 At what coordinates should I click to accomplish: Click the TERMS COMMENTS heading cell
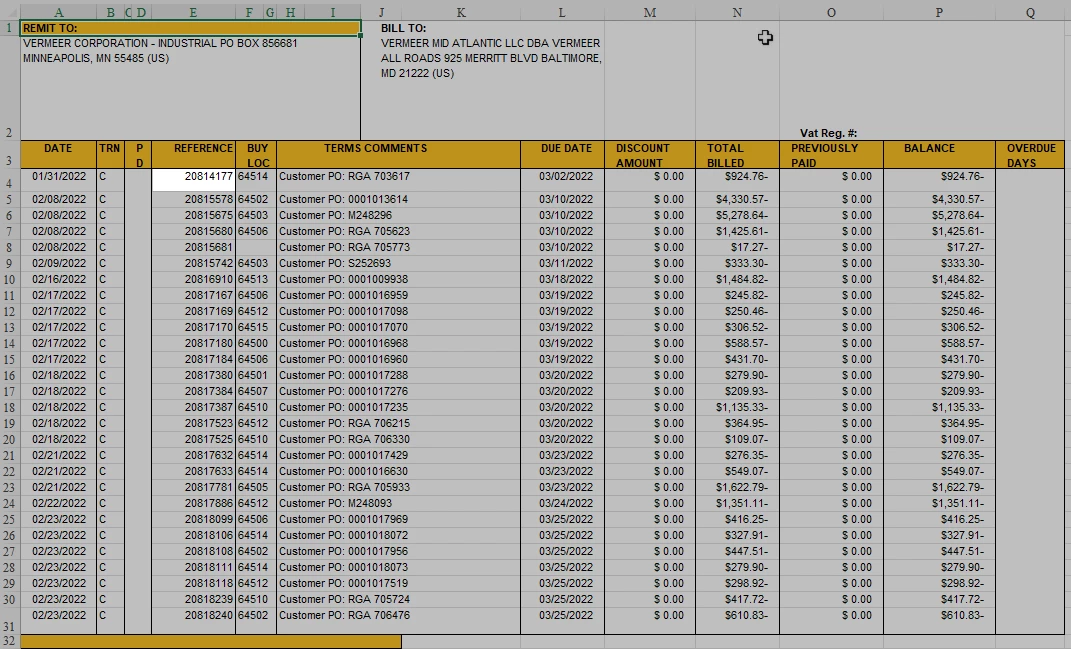pyautogui.click(x=399, y=155)
